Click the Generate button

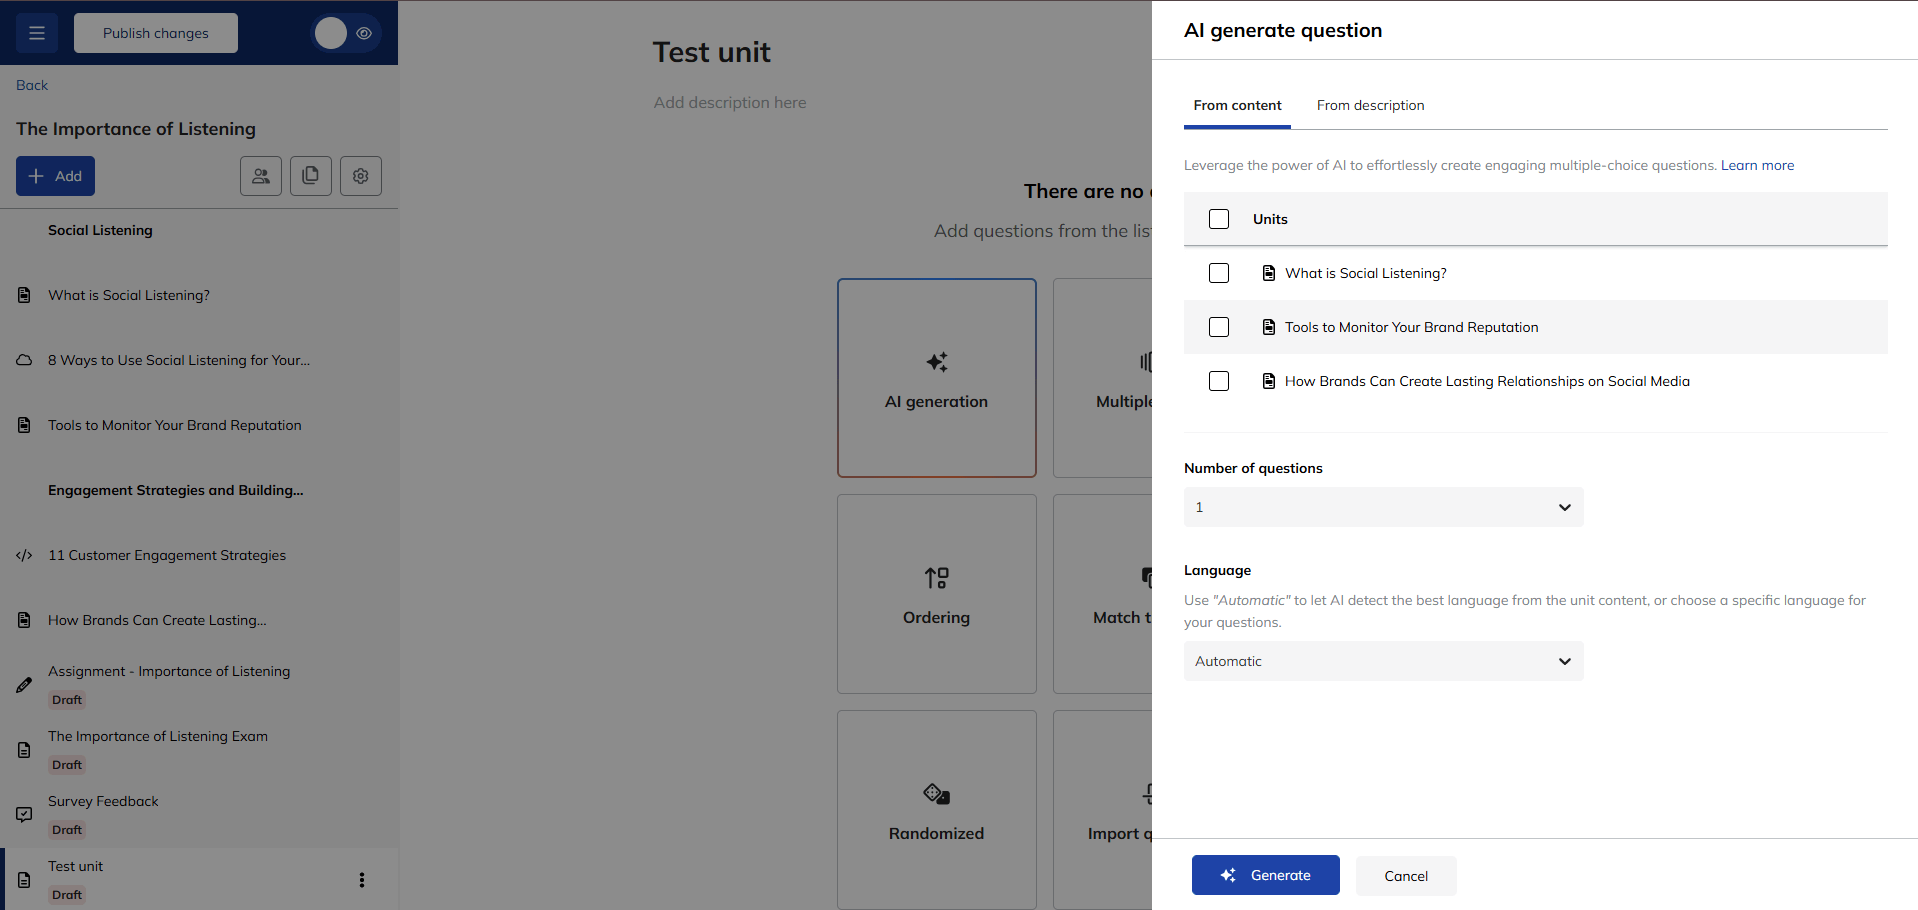pos(1265,875)
